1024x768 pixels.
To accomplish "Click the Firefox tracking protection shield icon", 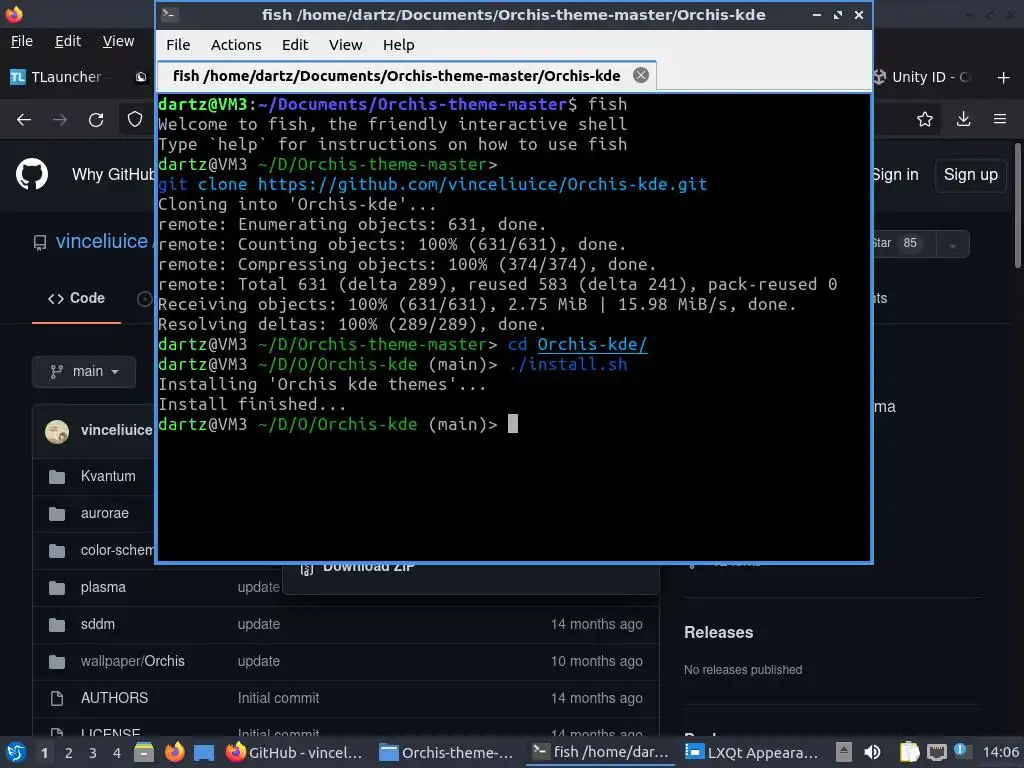I will 135,119.
